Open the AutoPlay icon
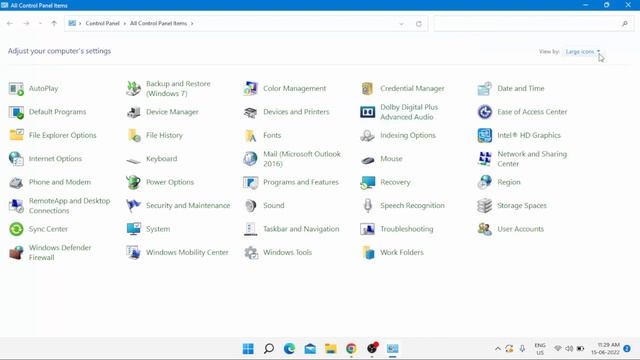 (16, 89)
